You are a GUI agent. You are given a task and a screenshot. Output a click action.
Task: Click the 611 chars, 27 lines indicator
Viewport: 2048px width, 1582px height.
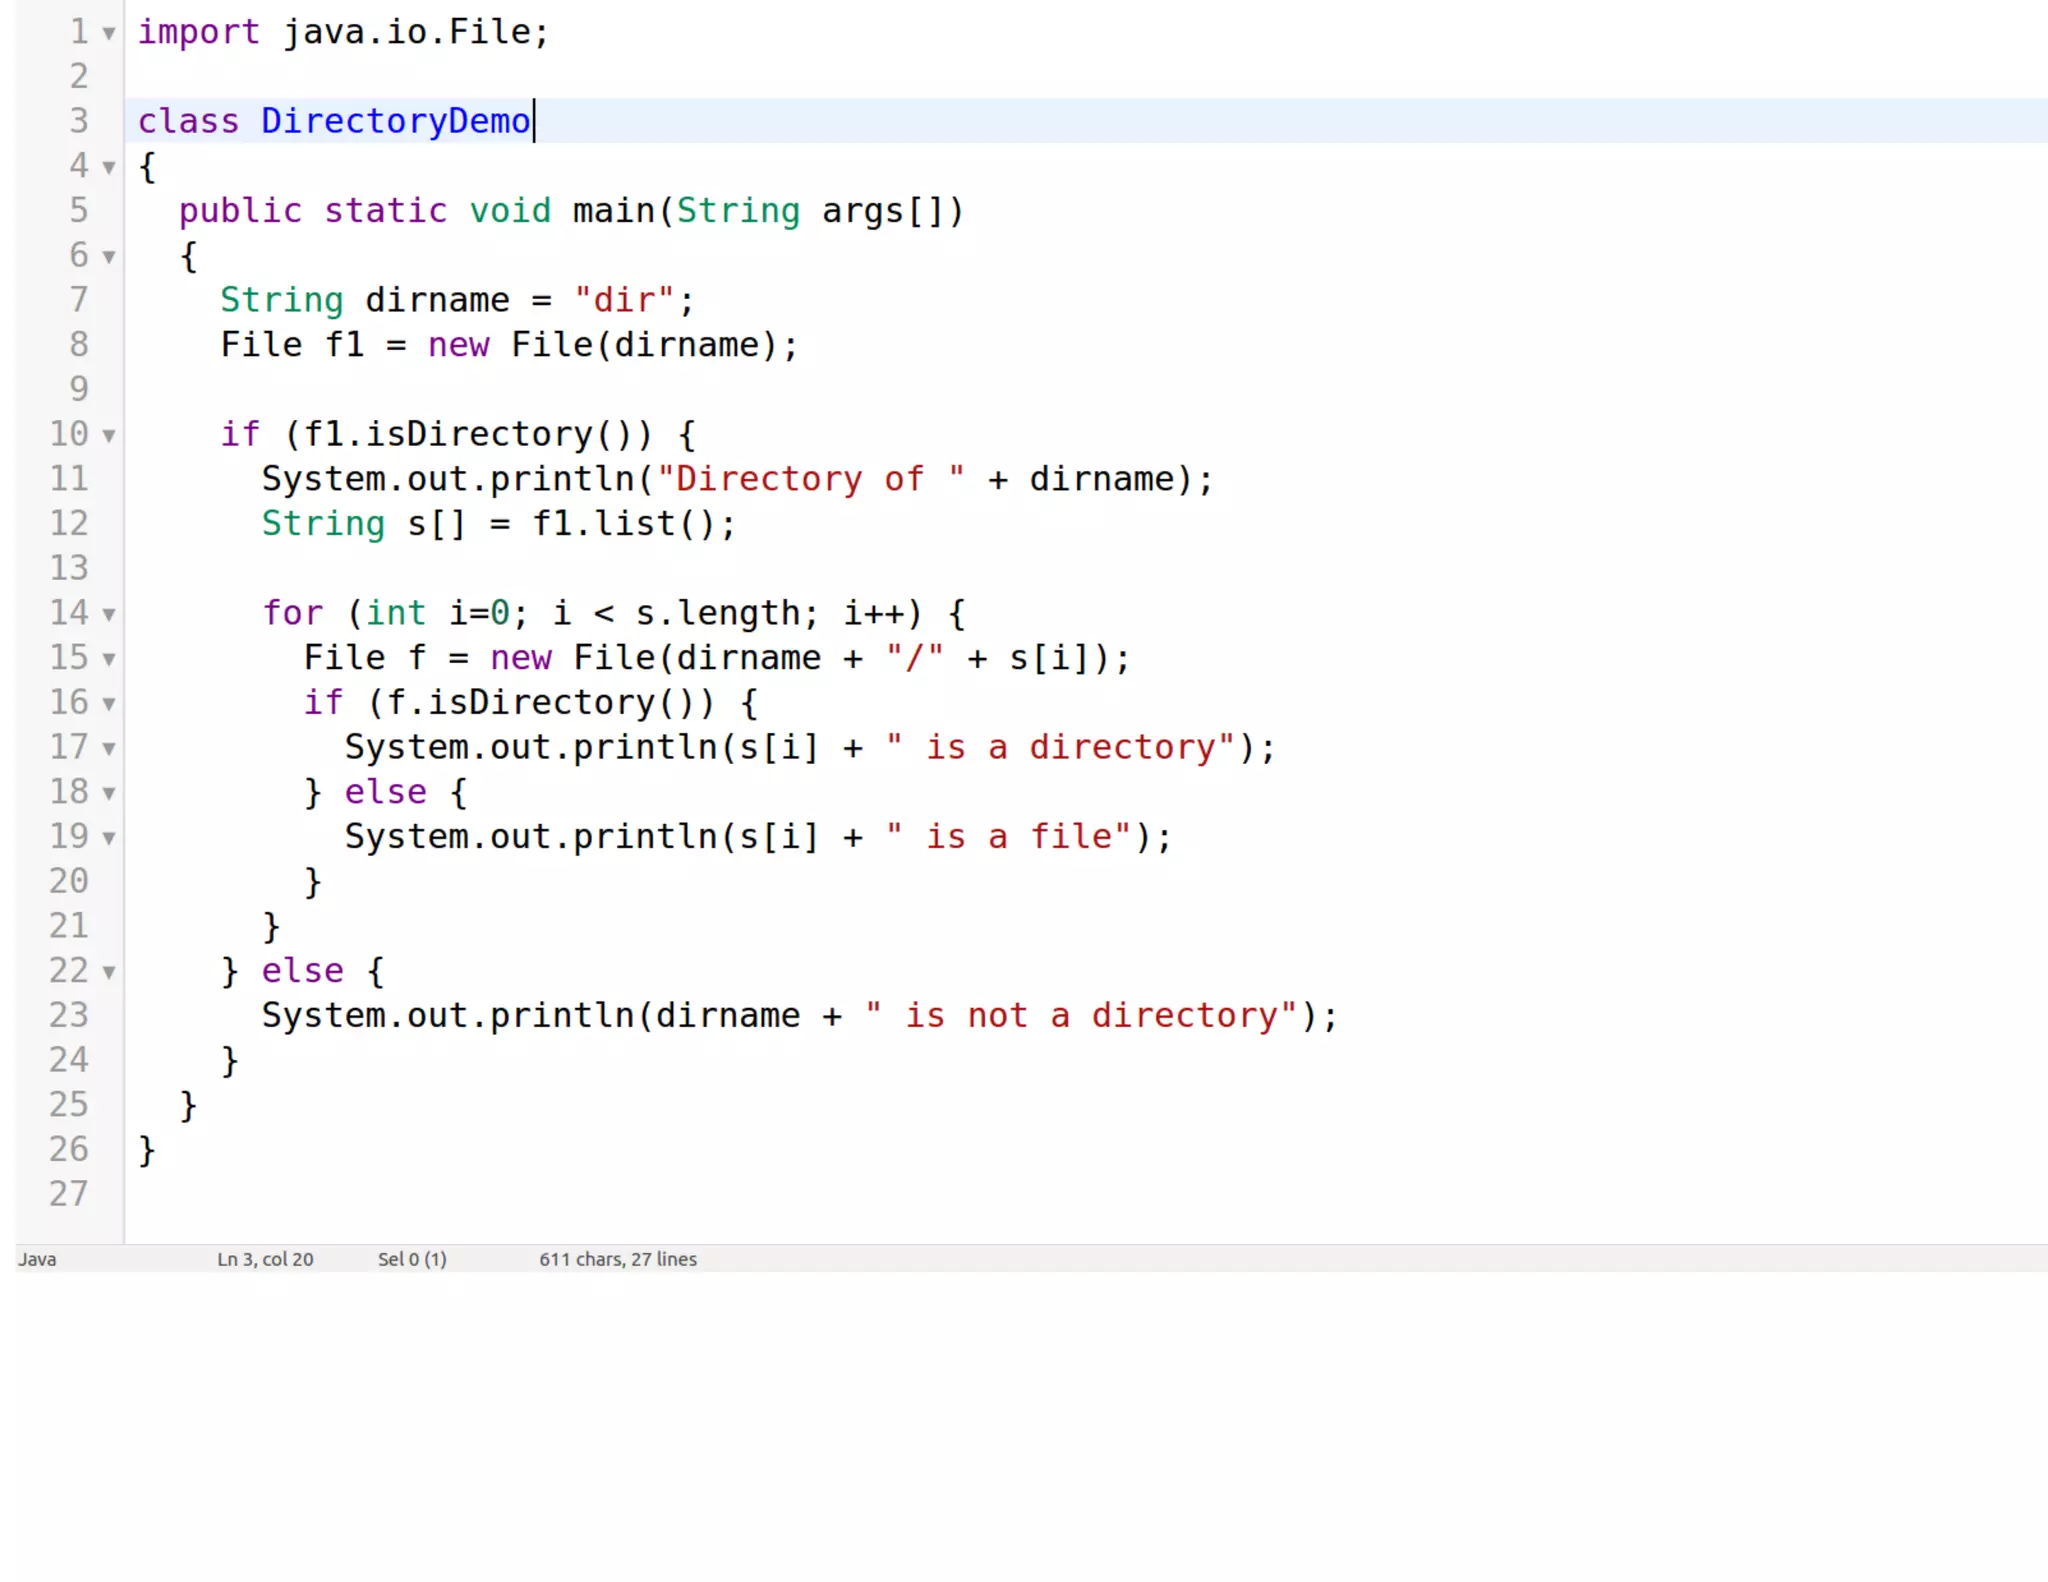point(617,1259)
